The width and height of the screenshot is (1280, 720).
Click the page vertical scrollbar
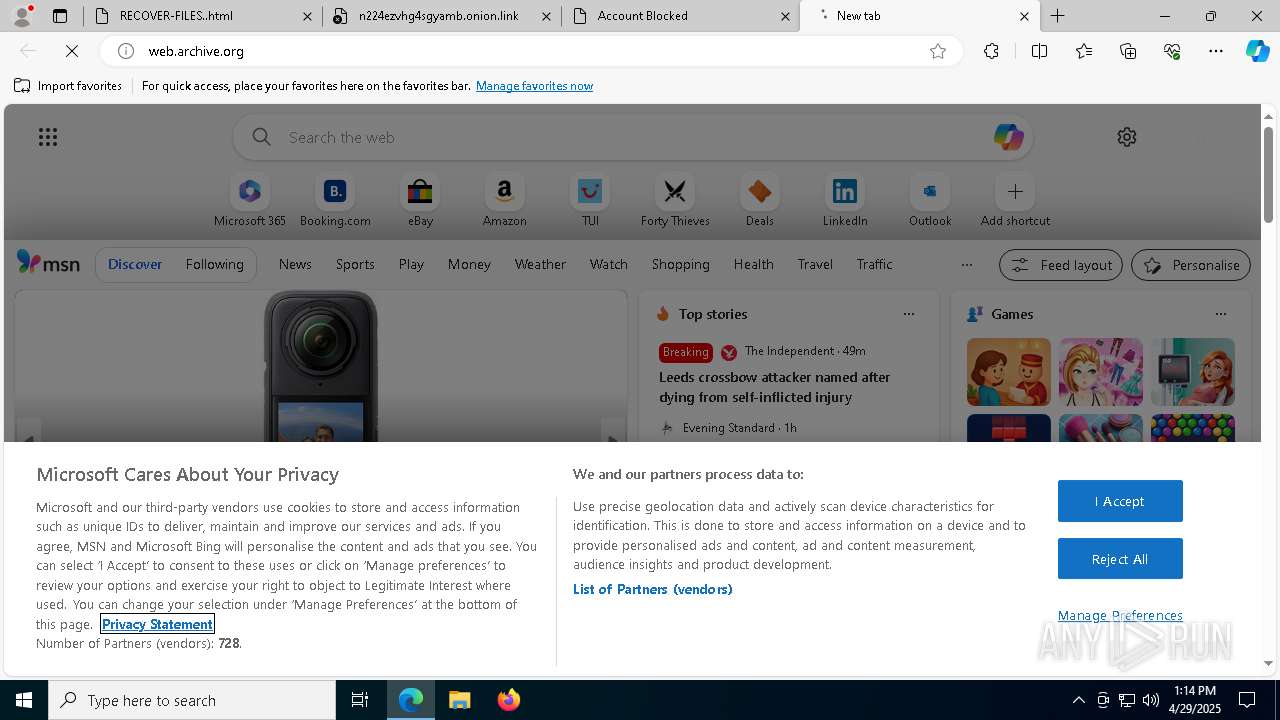(x=1268, y=175)
